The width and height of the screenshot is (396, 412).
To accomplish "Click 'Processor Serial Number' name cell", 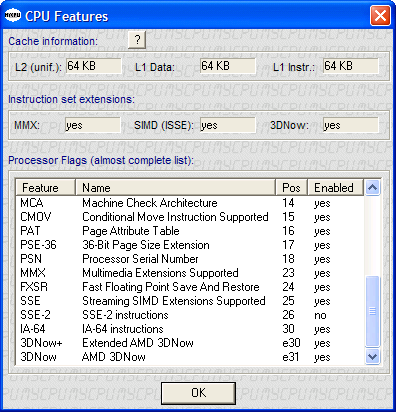I will (140, 259).
